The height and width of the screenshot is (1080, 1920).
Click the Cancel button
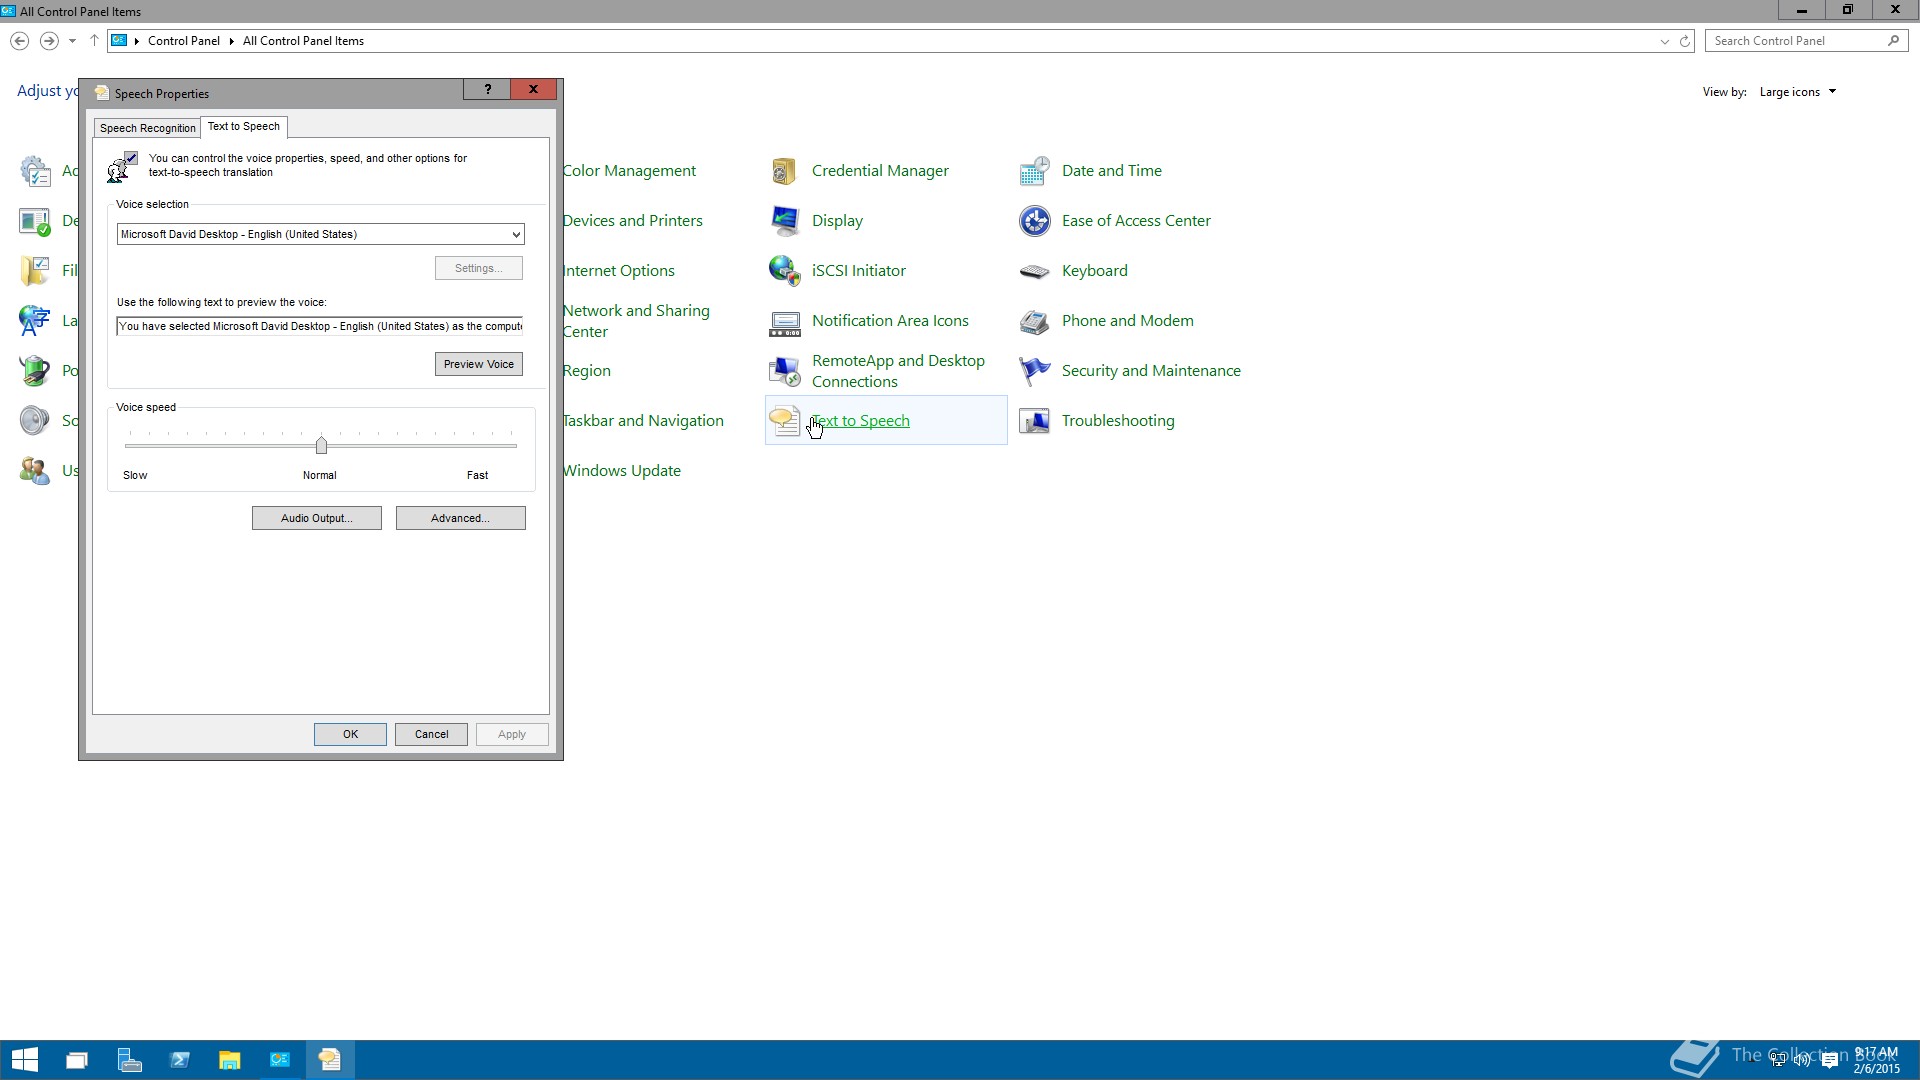431,734
